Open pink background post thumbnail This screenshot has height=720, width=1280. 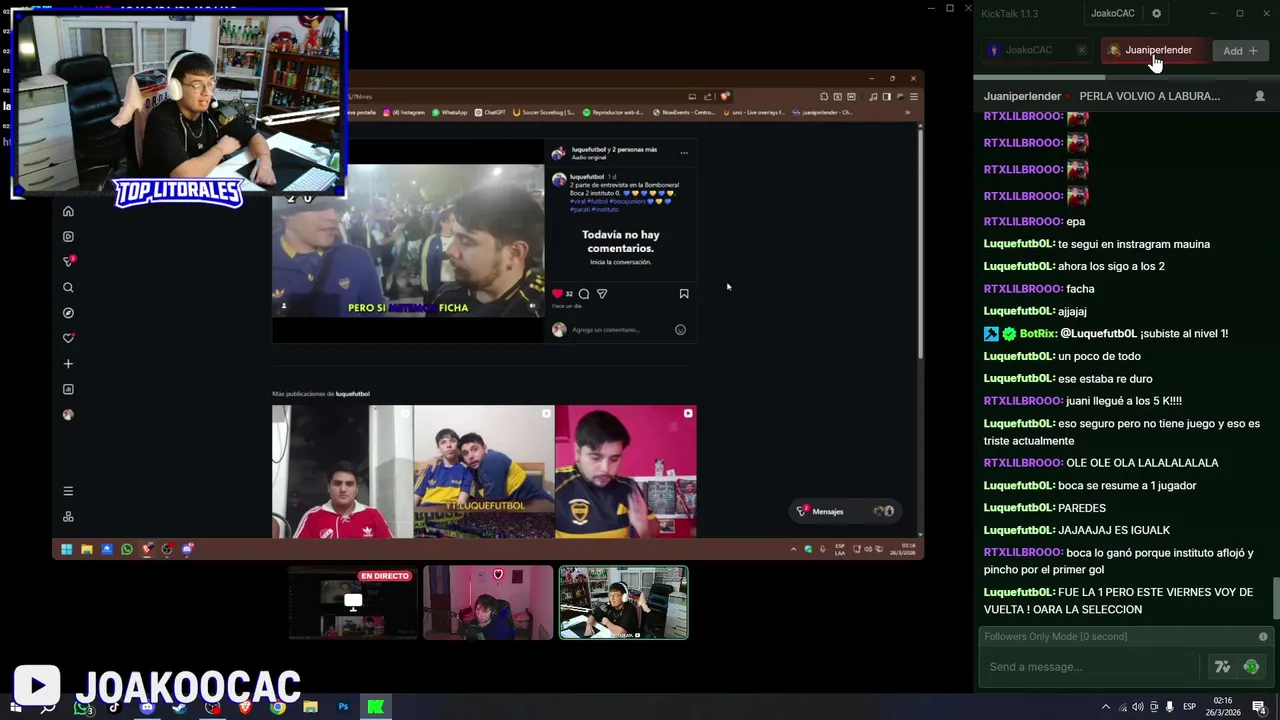coord(626,471)
